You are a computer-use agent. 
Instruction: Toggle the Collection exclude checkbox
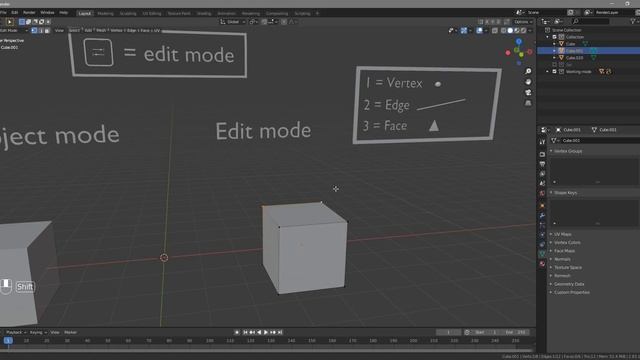[554, 37]
